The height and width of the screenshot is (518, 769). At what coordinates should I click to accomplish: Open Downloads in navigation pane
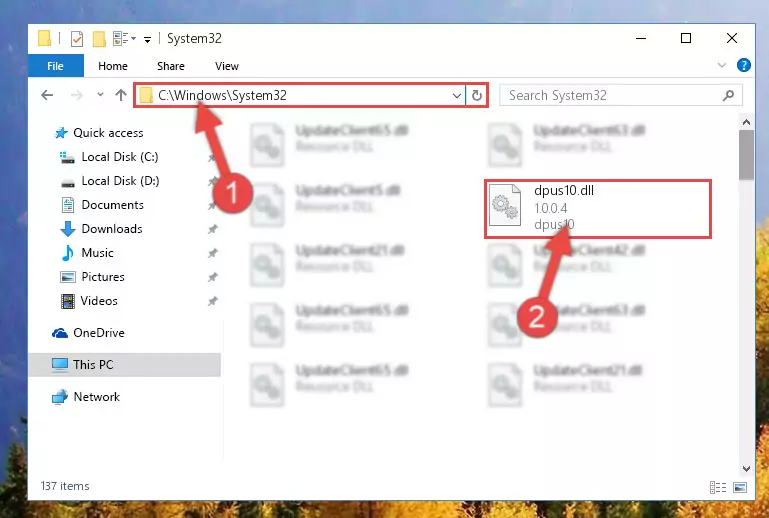pyautogui.click(x=112, y=229)
